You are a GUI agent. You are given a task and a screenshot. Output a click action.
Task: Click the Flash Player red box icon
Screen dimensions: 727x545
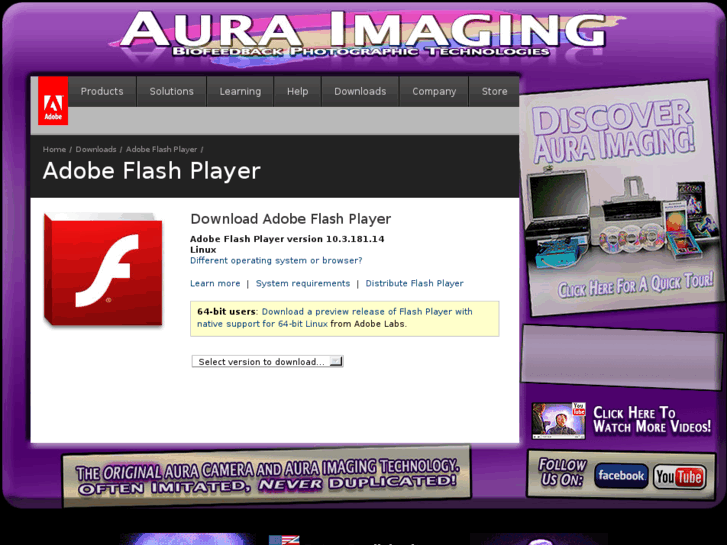(x=103, y=269)
